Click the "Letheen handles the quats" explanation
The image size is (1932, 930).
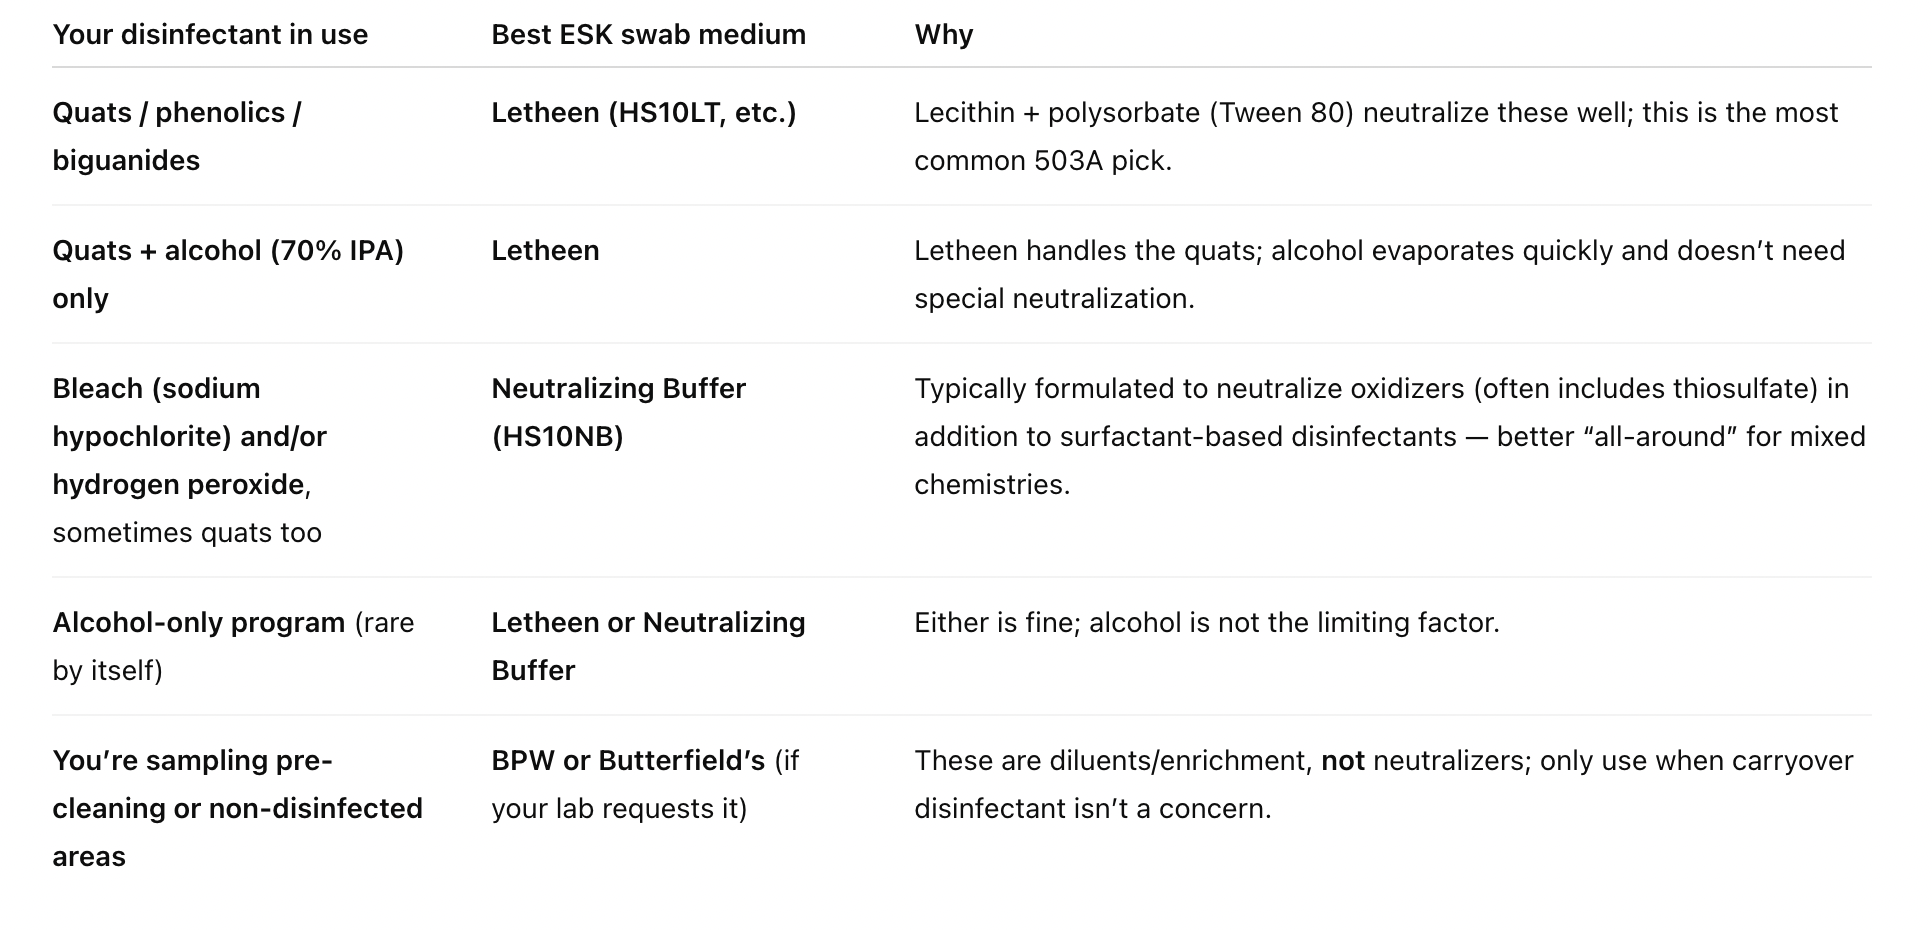pyautogui.click(x=1379, y=274)
